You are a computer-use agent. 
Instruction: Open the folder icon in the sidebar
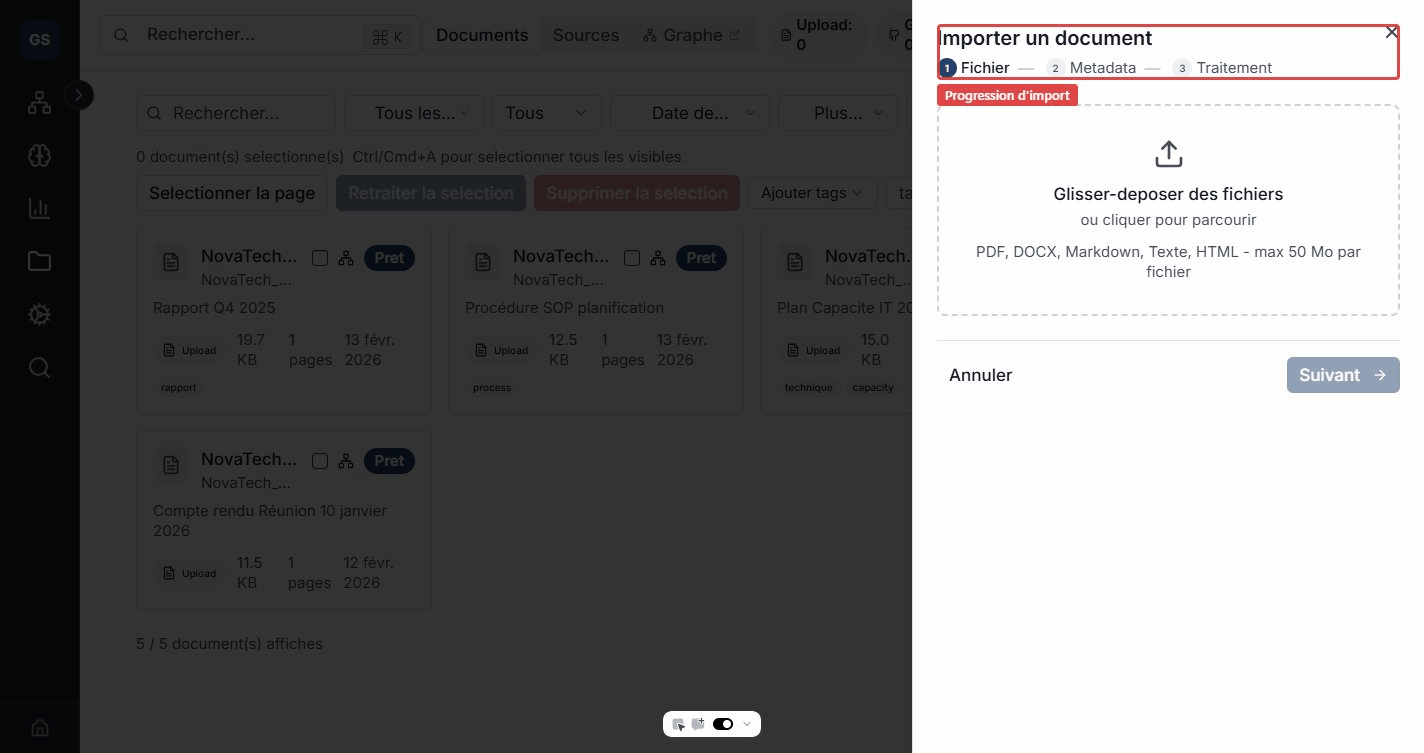[x=40, y=261]
